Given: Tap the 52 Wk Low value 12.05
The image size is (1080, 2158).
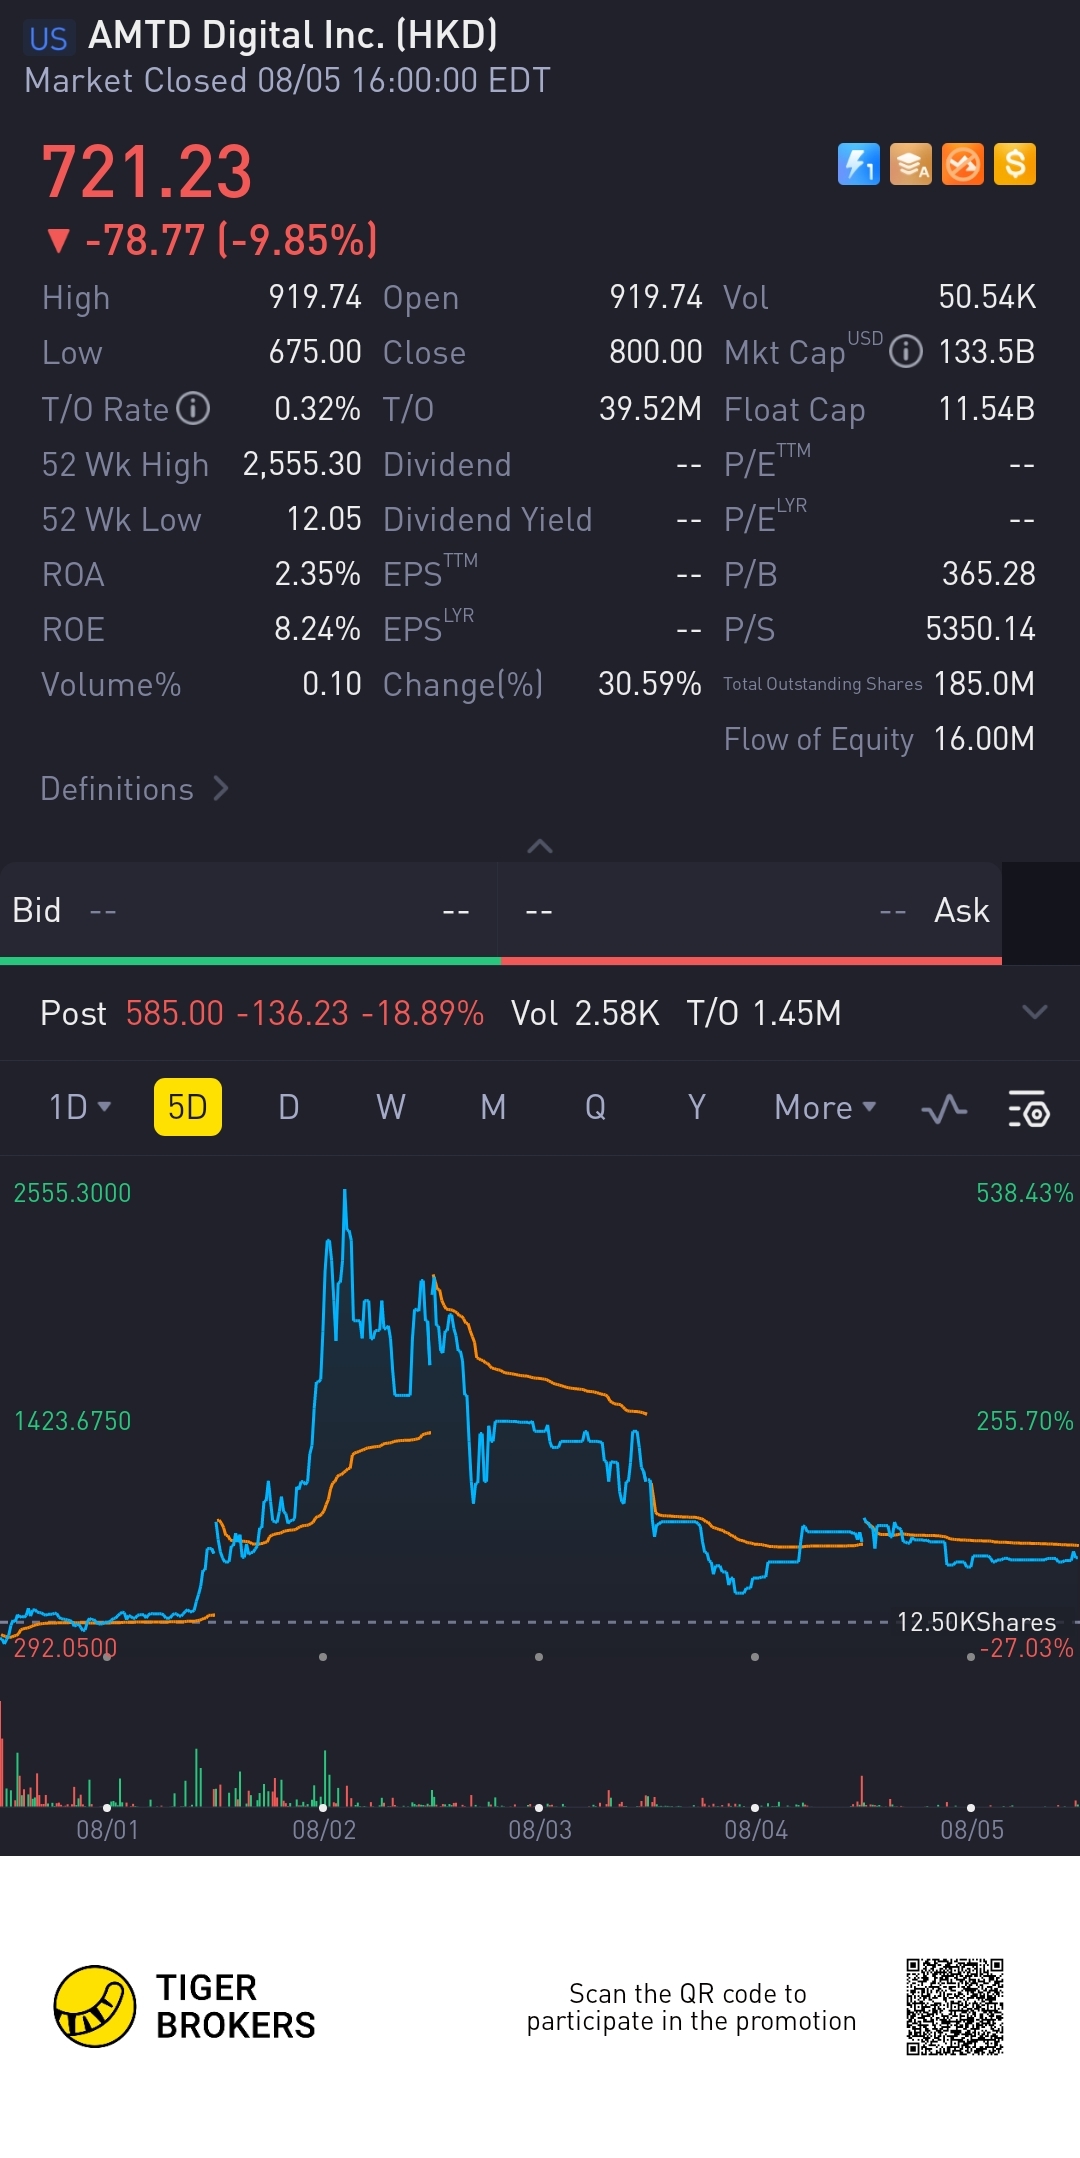Looking at the screenshot, I should pyautogui.click(x=324, y=519).
